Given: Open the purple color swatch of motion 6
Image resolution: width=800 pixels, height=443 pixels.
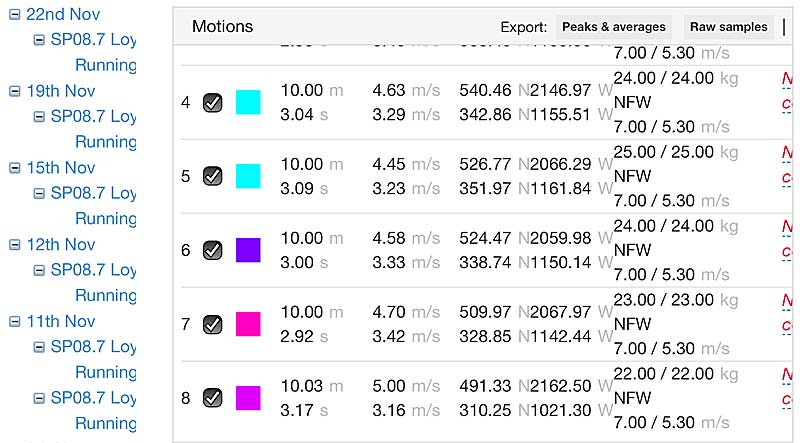Looking at the screenshot, I should click(x=248, y=250).
